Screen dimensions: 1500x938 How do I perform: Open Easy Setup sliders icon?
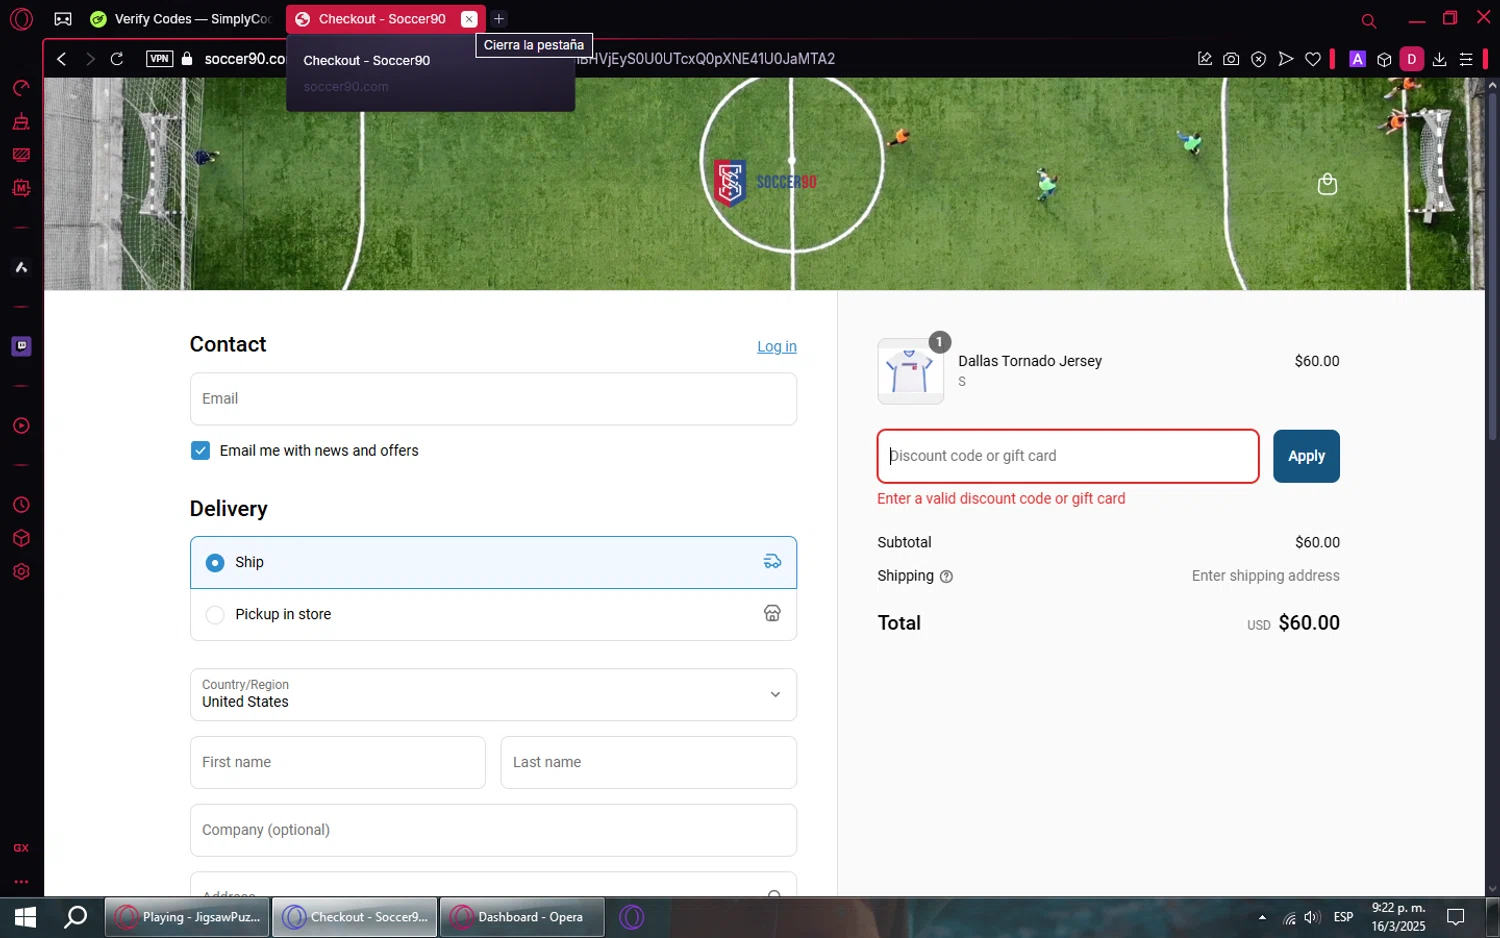click(x=1466, y=59)
